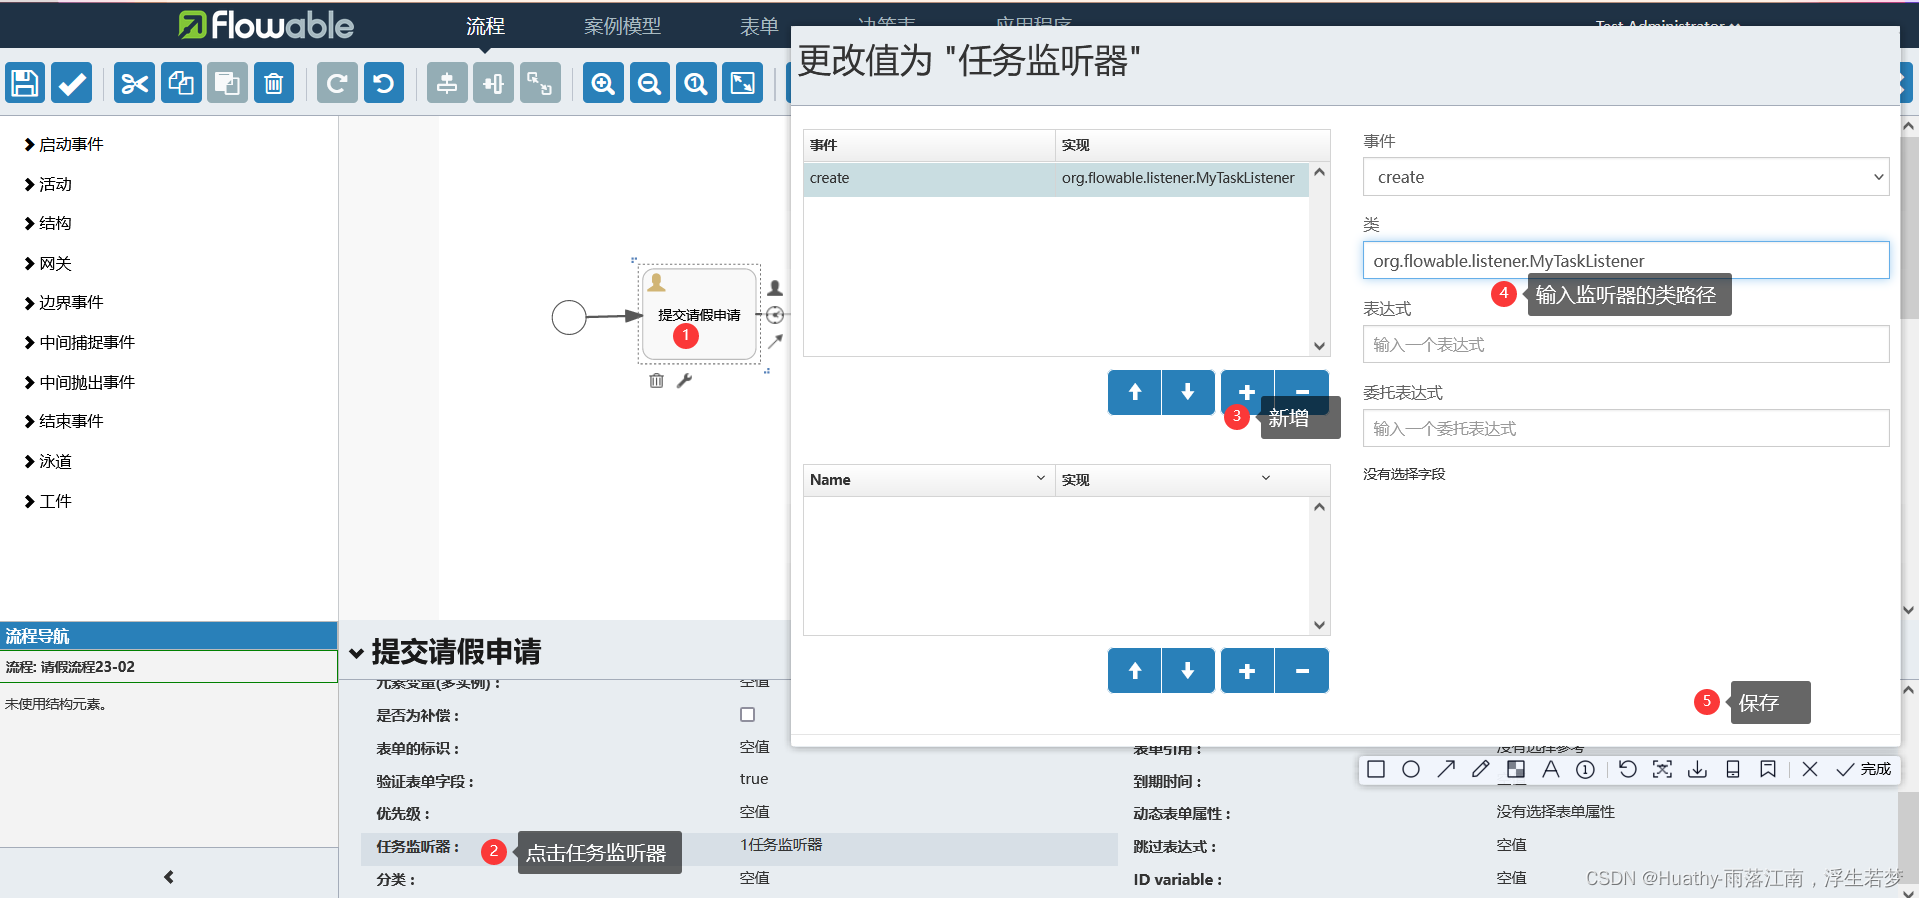Expand the 边界事件 palette group
Viewport: 1919px width, 898px height.
(64, 302)
